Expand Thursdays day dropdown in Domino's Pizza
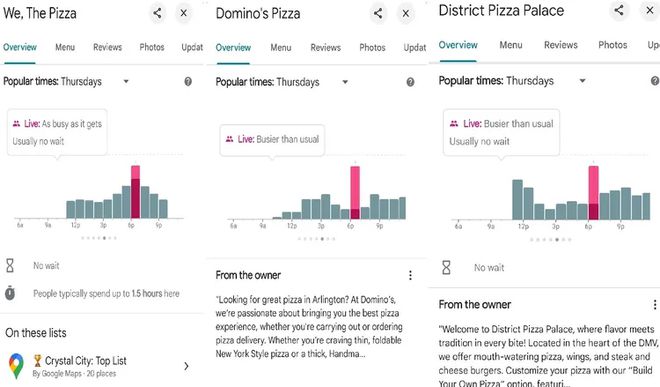 (345, 82)
